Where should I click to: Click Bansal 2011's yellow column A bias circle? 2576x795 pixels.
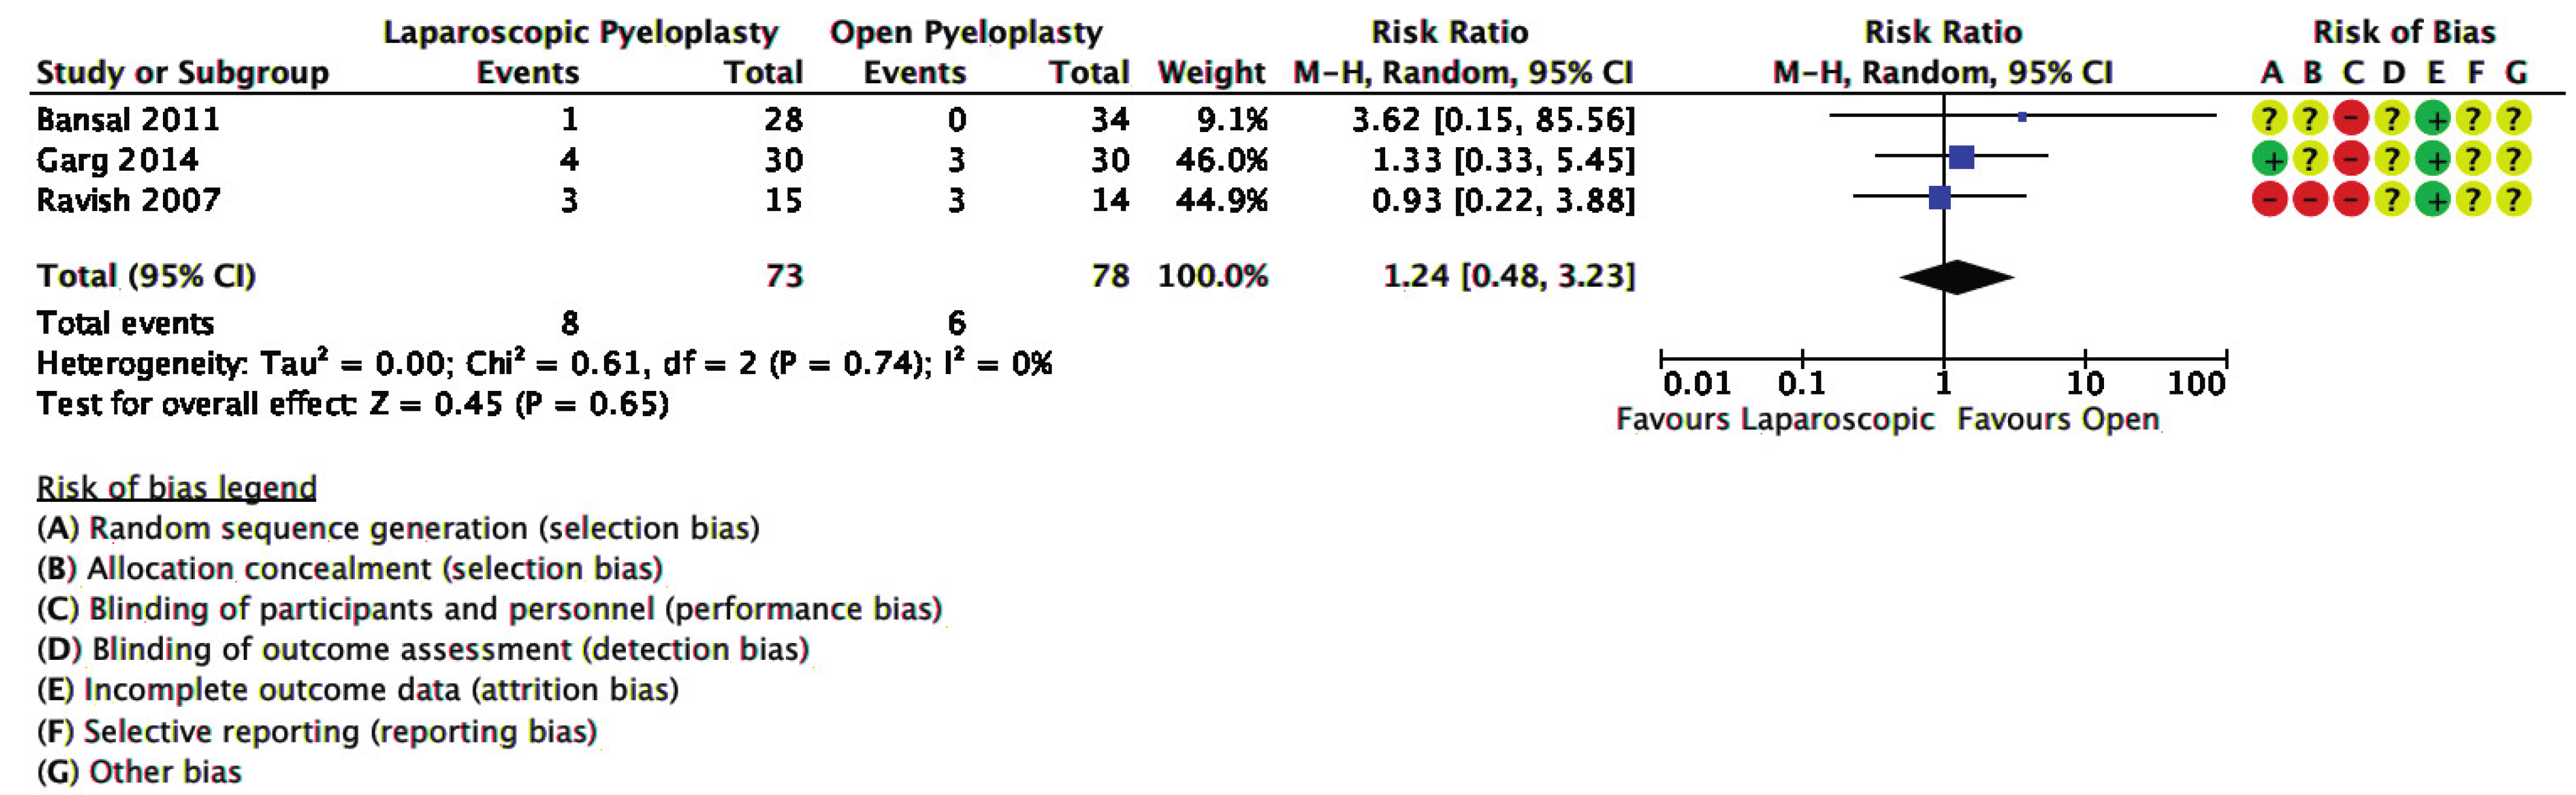click(x=2270, y=119)
